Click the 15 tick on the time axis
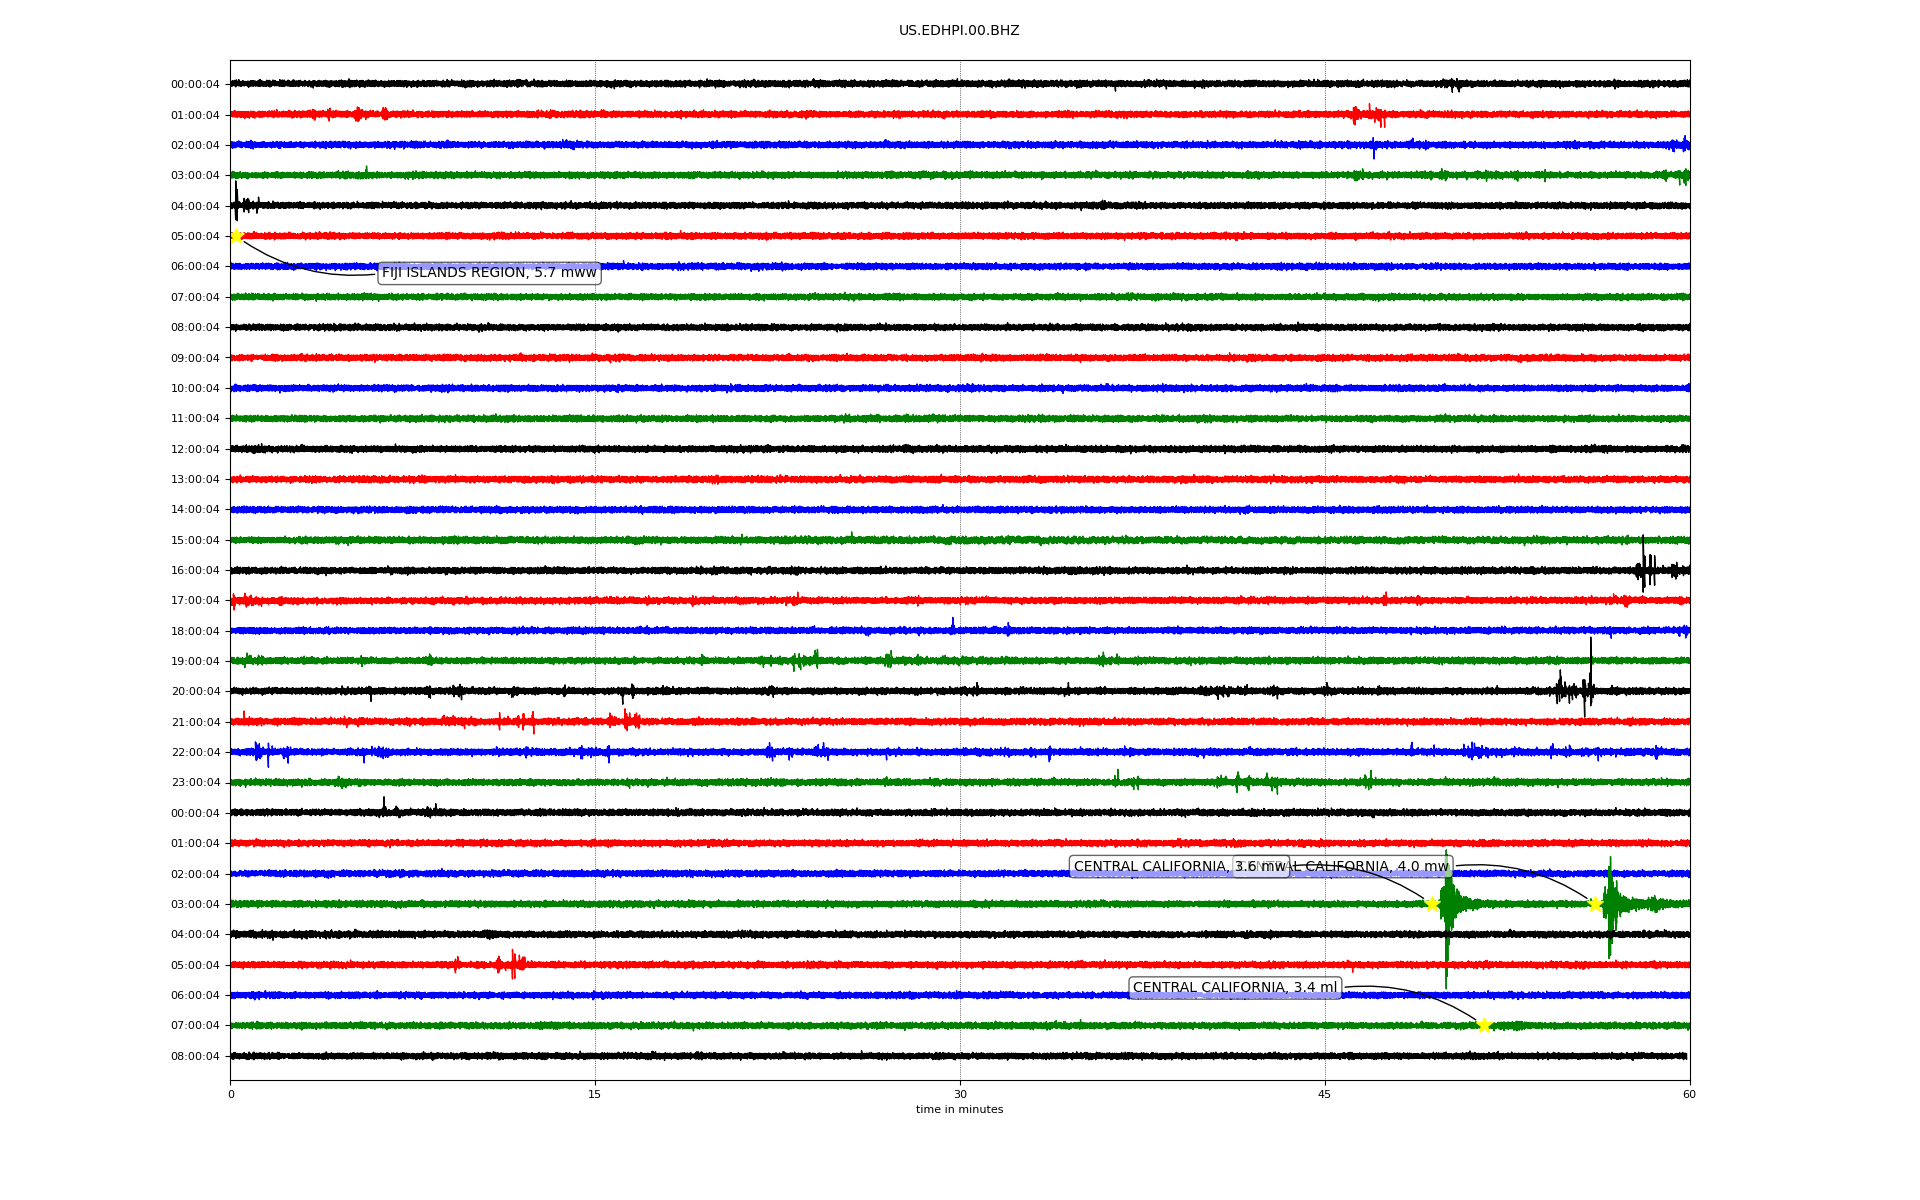This screenshot has height=1200, width=1920. 595,1094
